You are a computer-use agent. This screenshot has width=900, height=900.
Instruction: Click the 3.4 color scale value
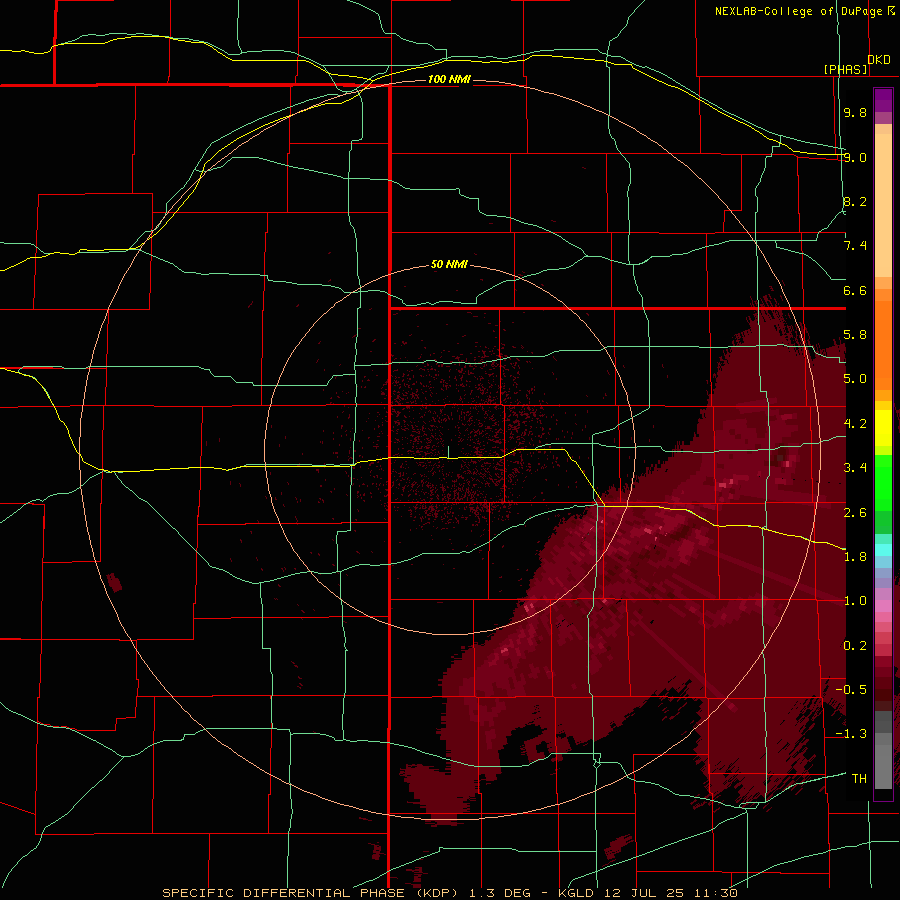(855, 468)
